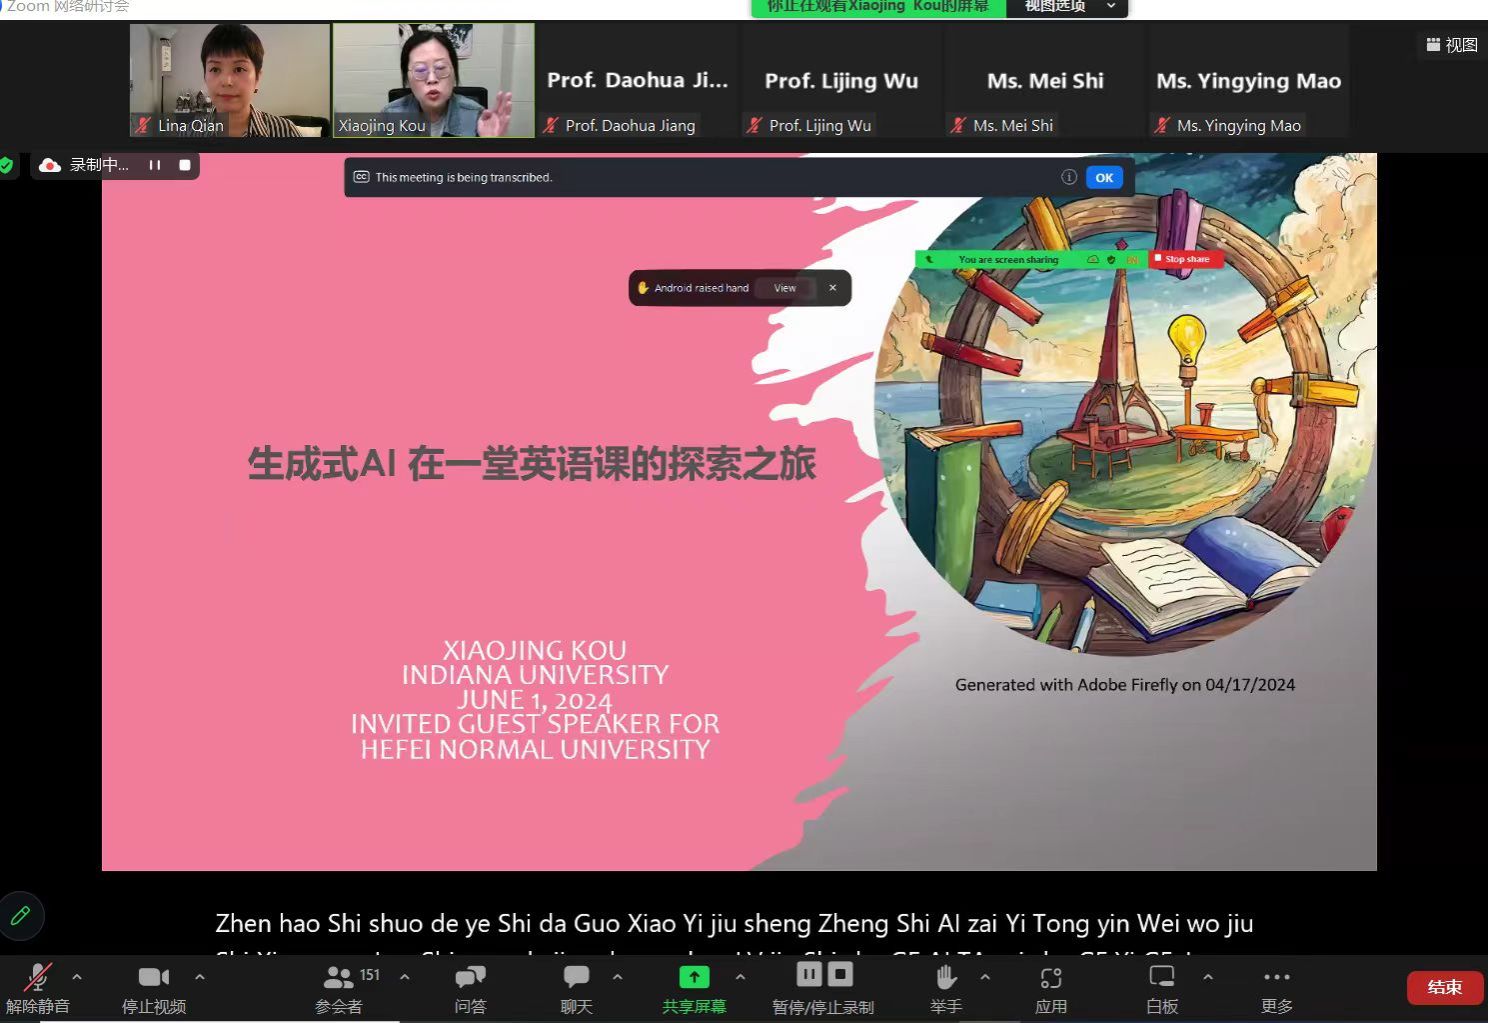
Task: Pause the cloud recording in top-left indicator
Action: [155, 165]
